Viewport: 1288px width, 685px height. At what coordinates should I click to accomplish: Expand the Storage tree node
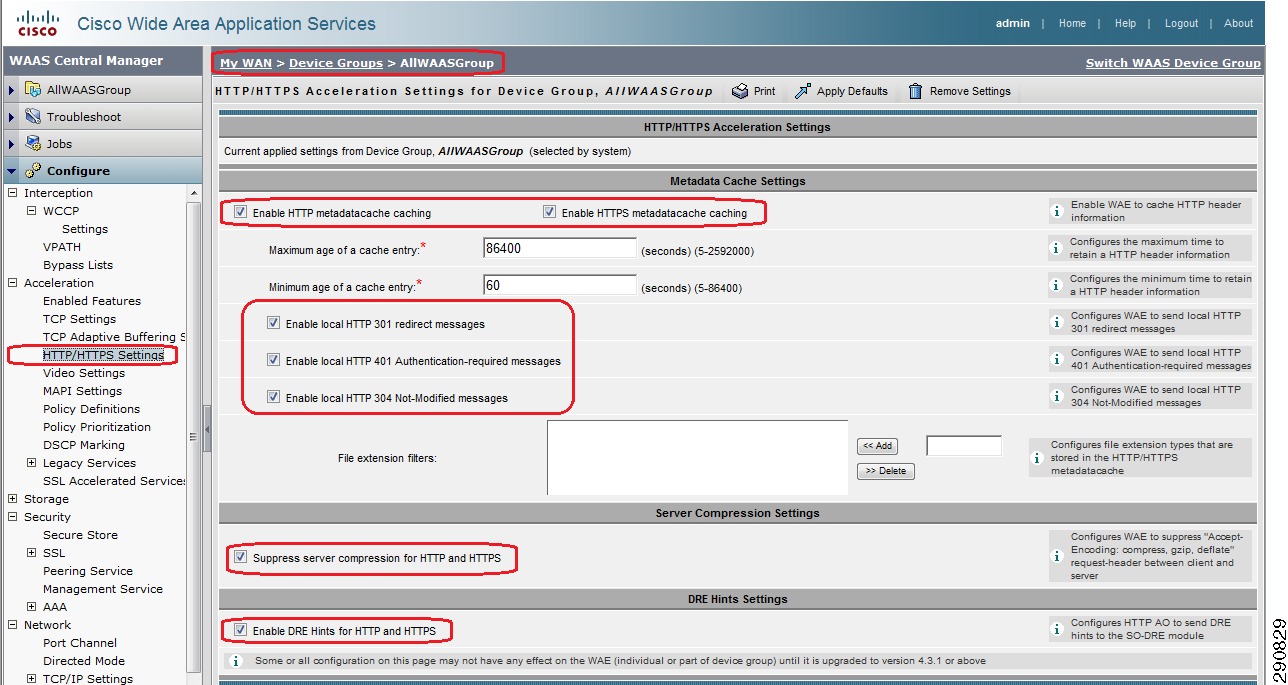click(x=13, y=499)
